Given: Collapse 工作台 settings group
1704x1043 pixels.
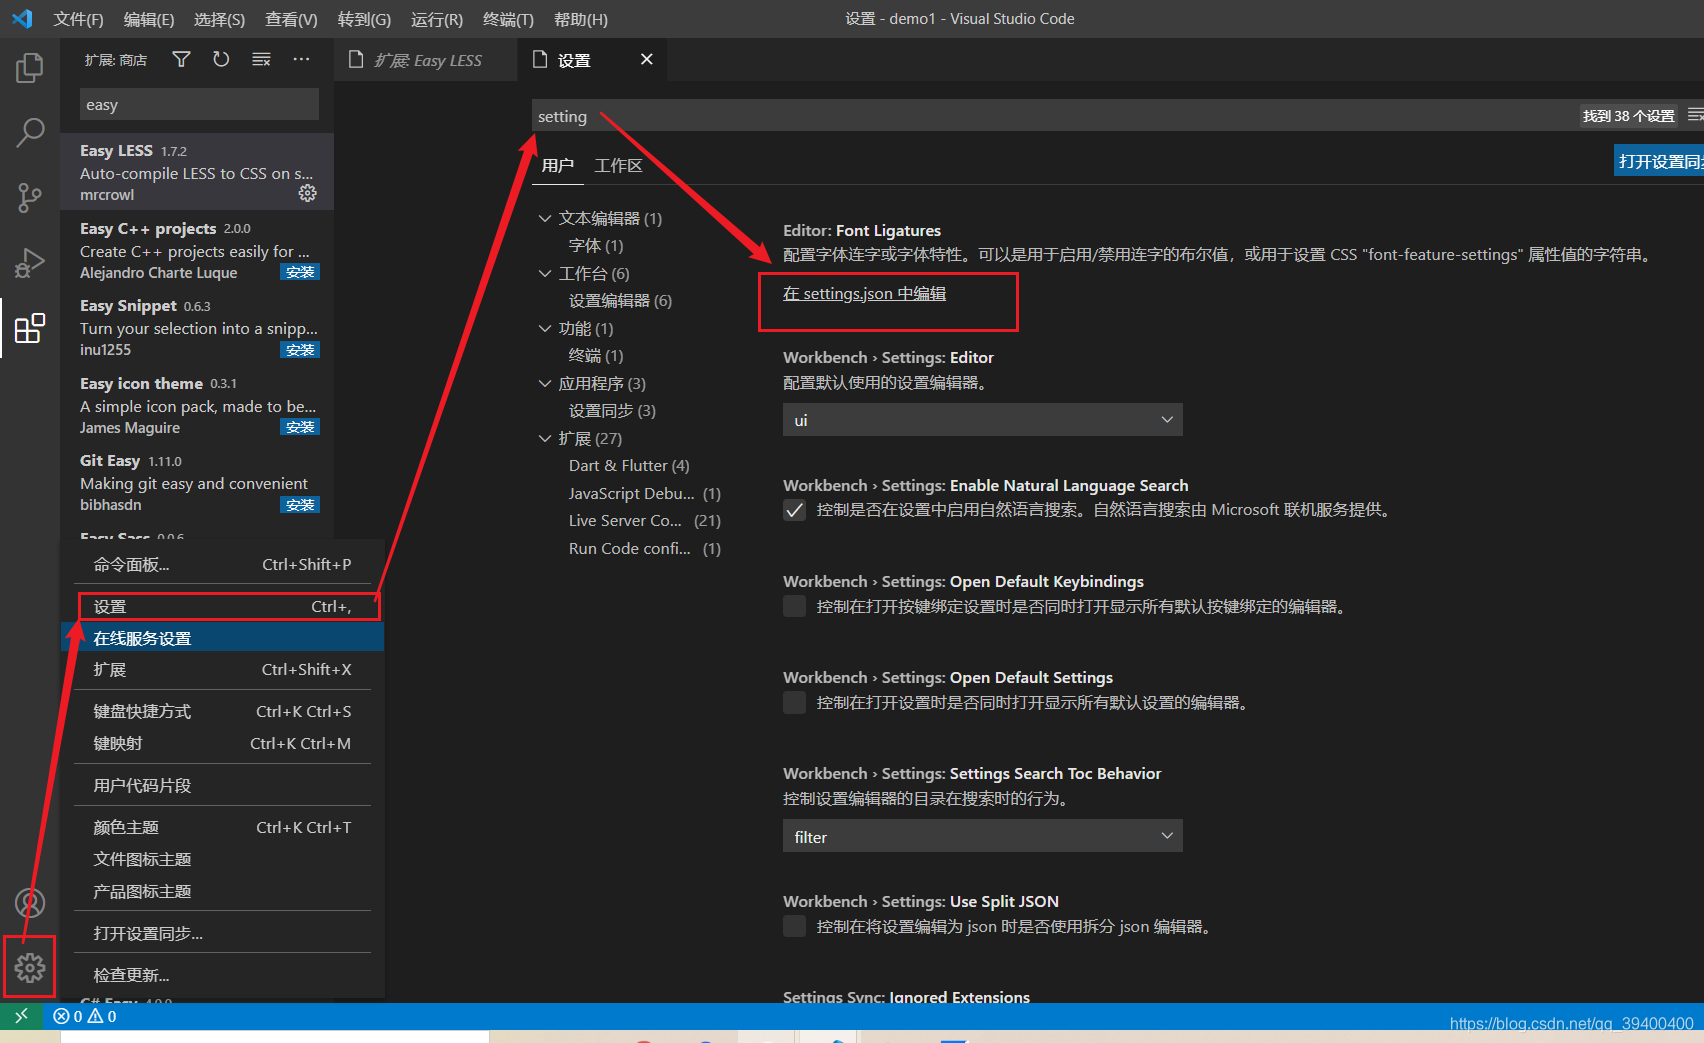Looking at the screenshot, I should (x=545, y=273).
